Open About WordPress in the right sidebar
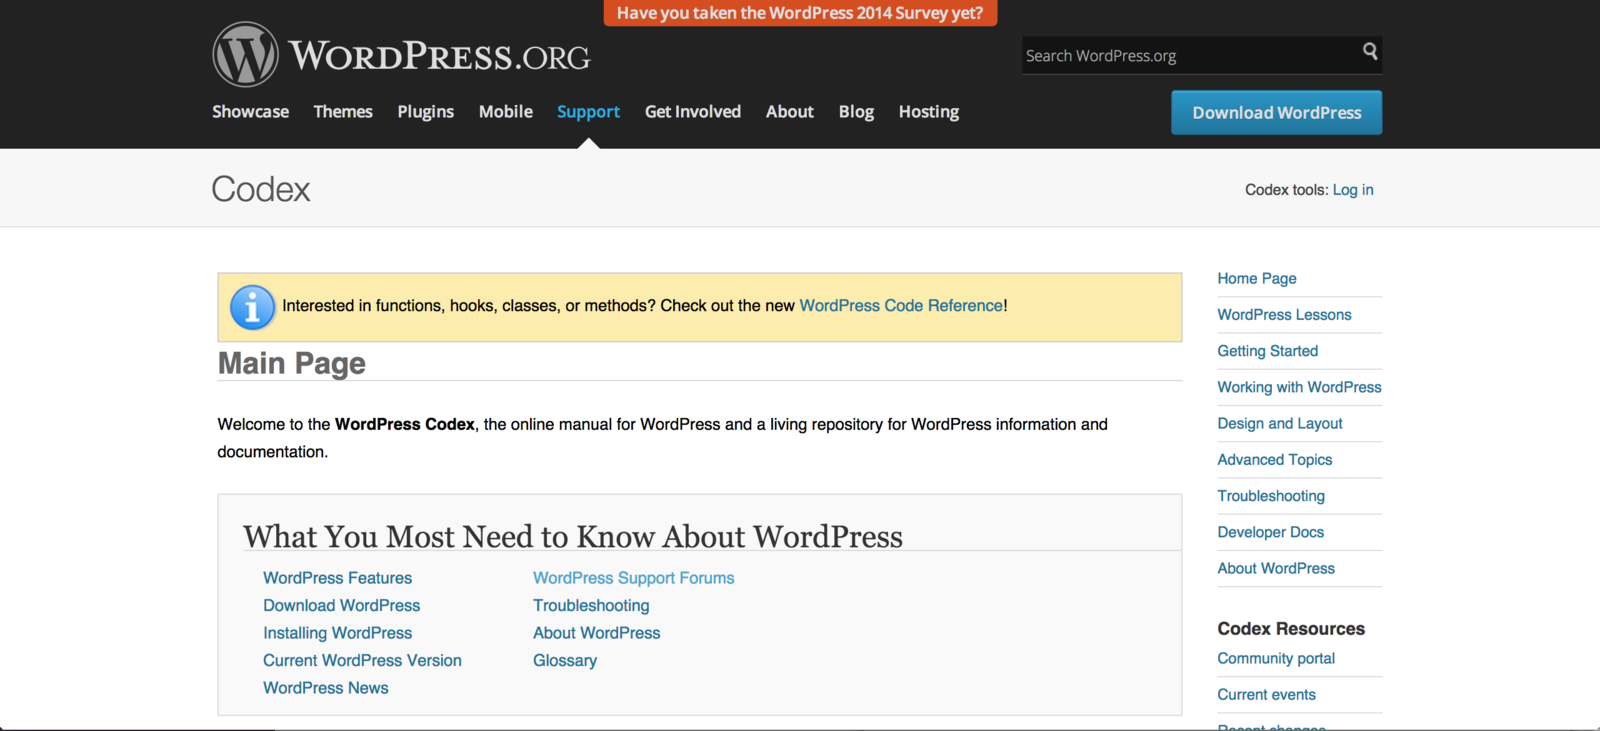The image size is (1600, 731). 1275,568
